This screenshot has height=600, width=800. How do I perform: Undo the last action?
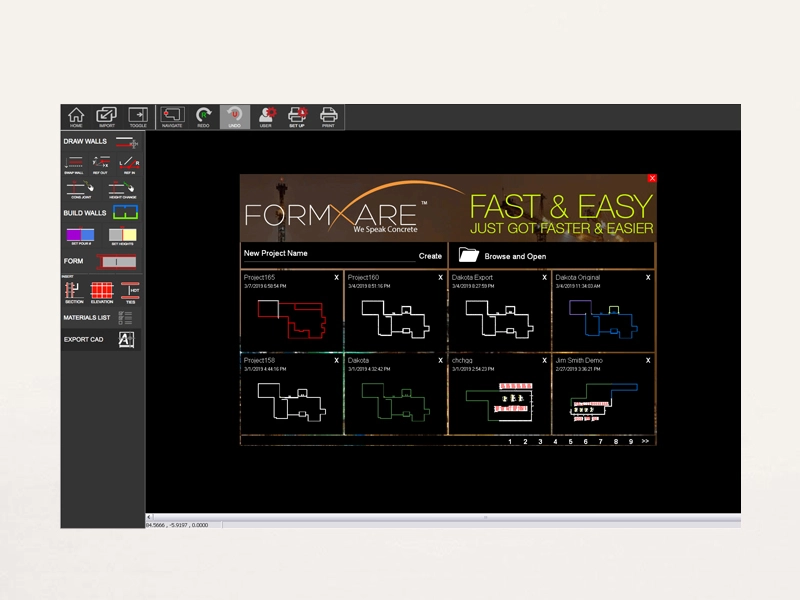[x=235, y=117]
